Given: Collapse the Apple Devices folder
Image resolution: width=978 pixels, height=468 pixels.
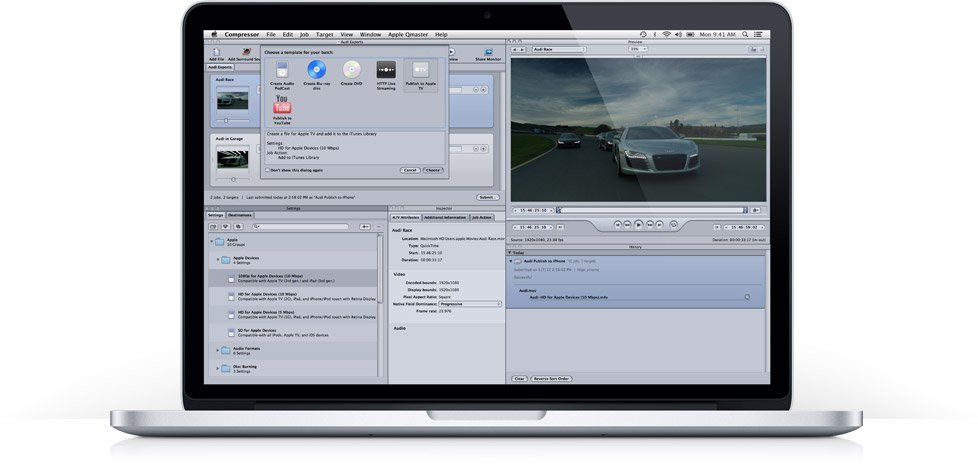Looking at the screenshot, I should pyautogui.click(x=218, y=260).
